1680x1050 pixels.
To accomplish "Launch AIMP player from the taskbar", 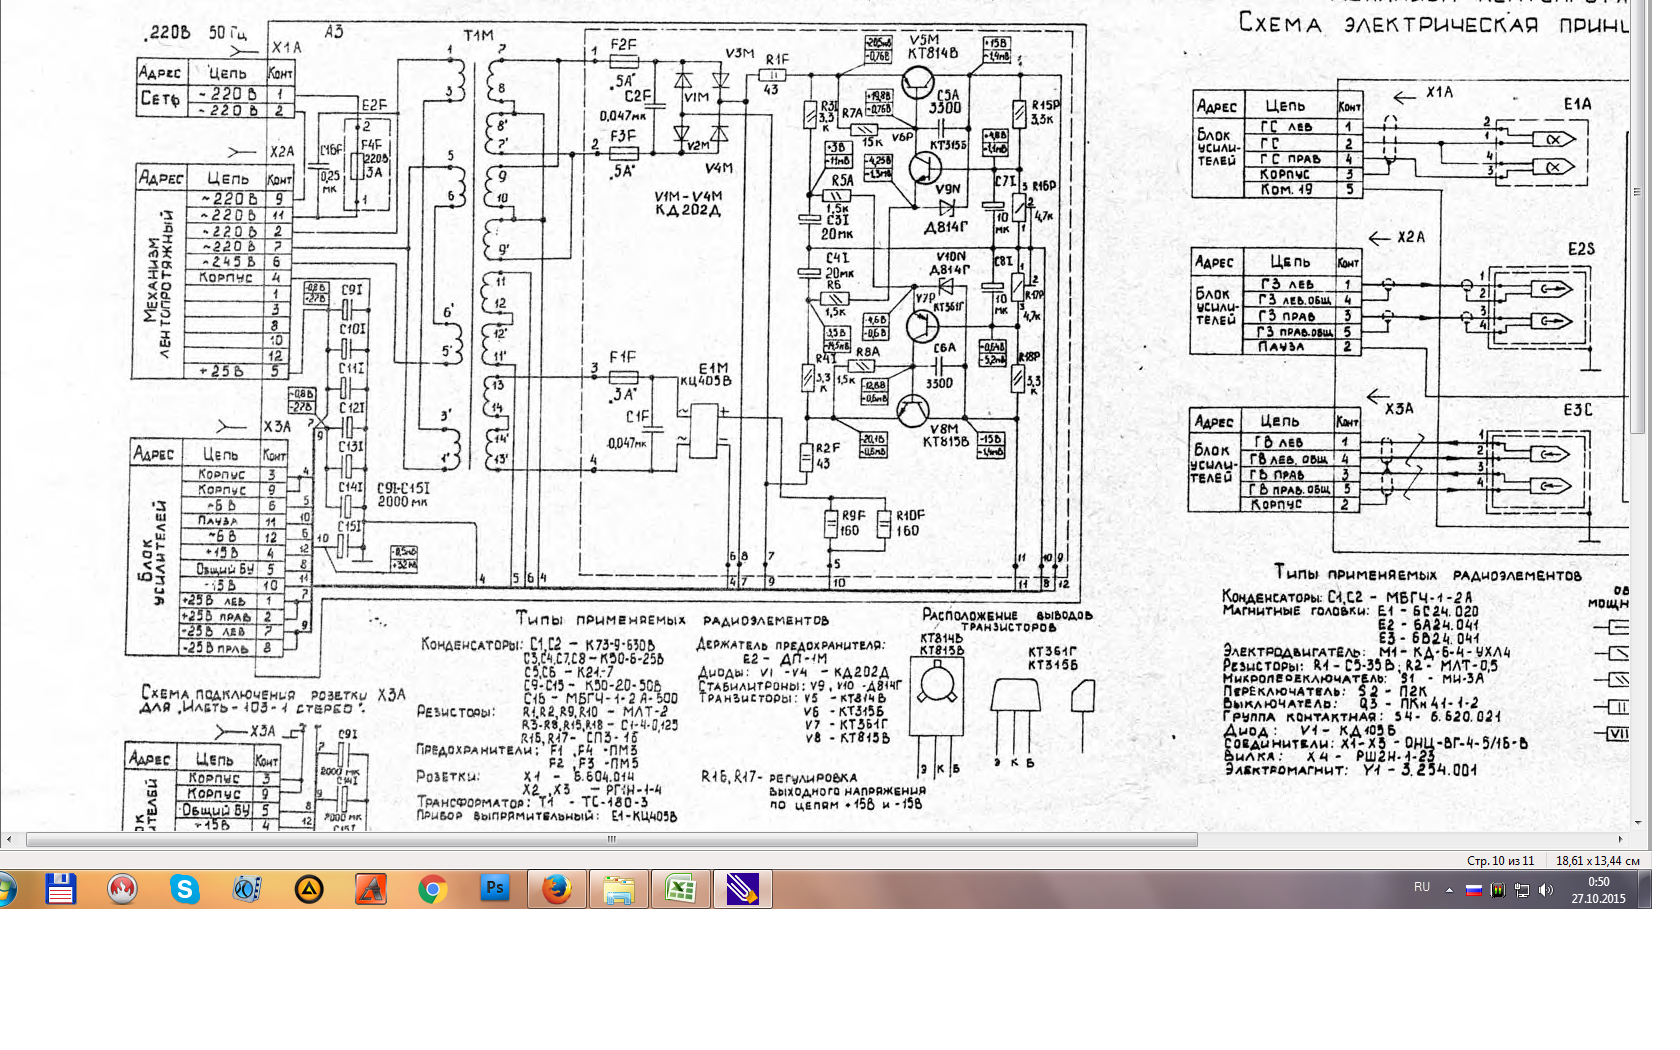I will click(x=309, y=889).
